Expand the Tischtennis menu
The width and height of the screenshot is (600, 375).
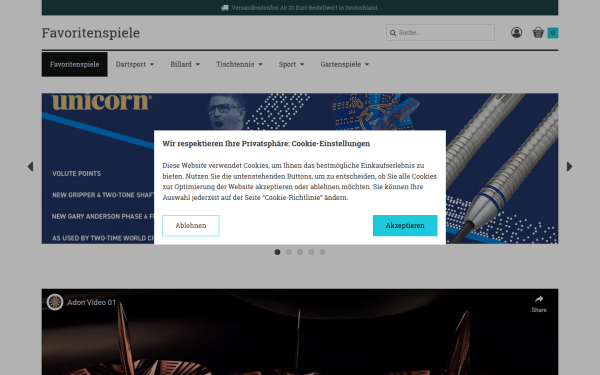tap(239, 64)
